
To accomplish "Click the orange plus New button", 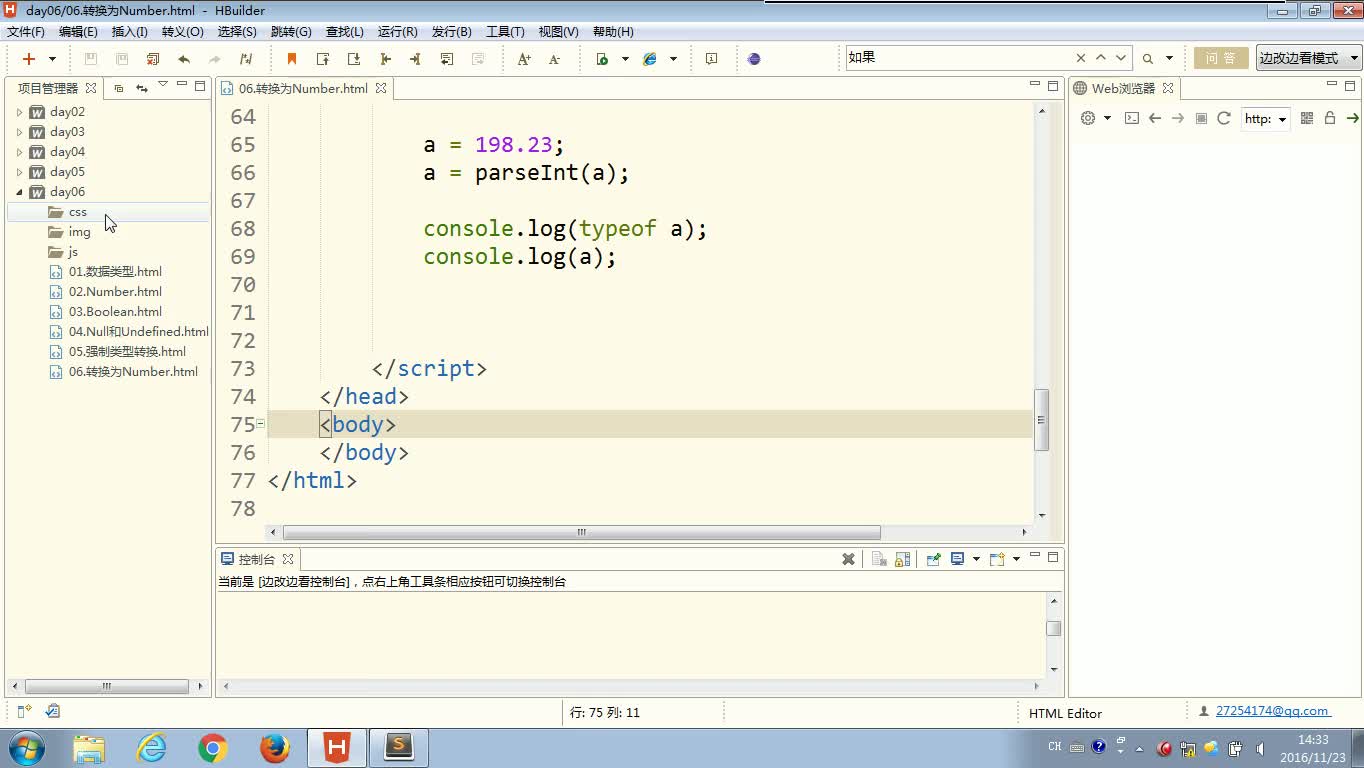I will [x=29, y=59].
